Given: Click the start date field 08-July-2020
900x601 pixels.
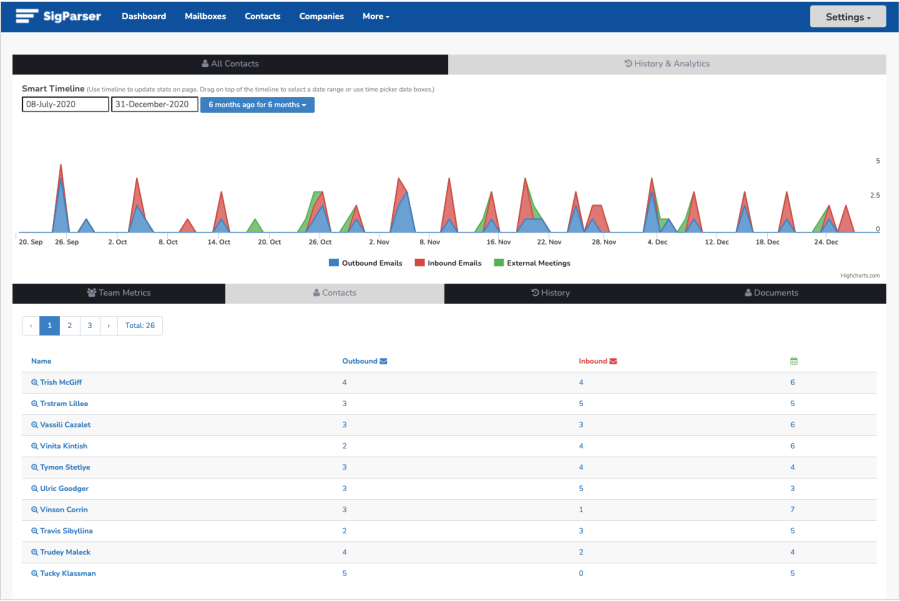Looking at the screenshot, I should 65,104.
